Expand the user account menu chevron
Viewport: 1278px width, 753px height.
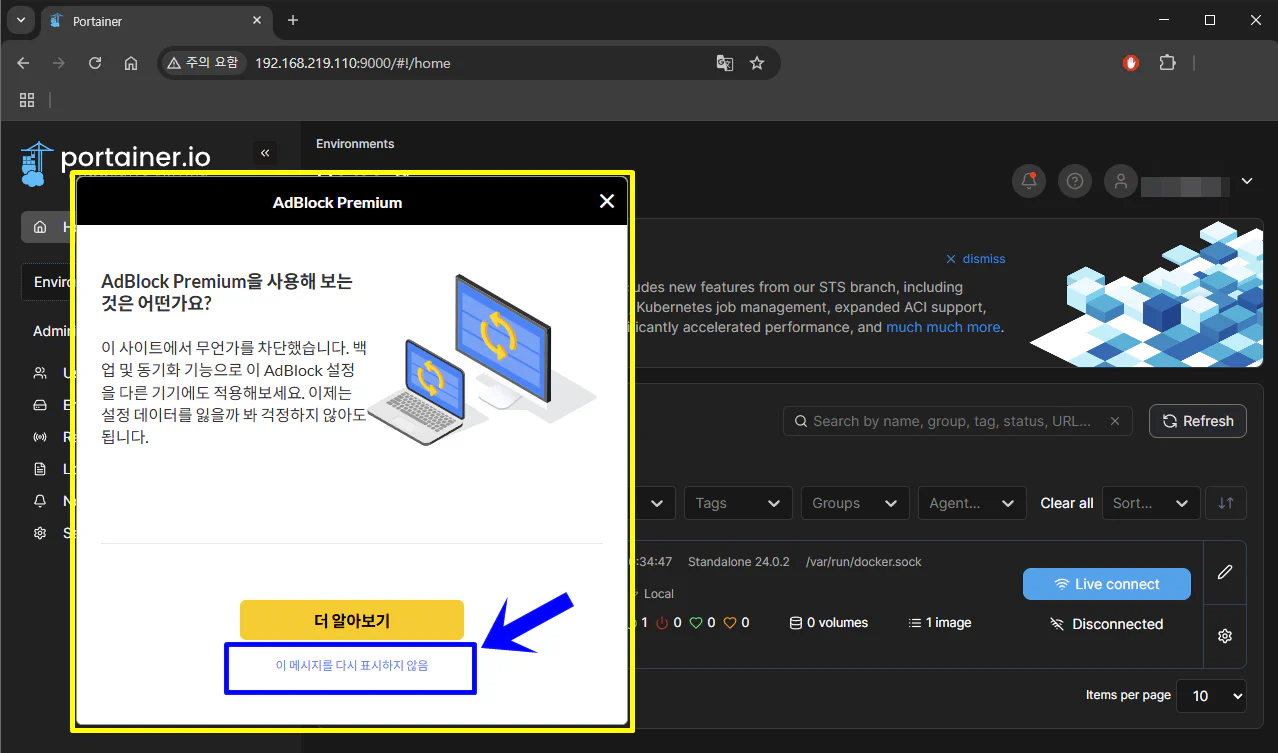[1247, 181]
